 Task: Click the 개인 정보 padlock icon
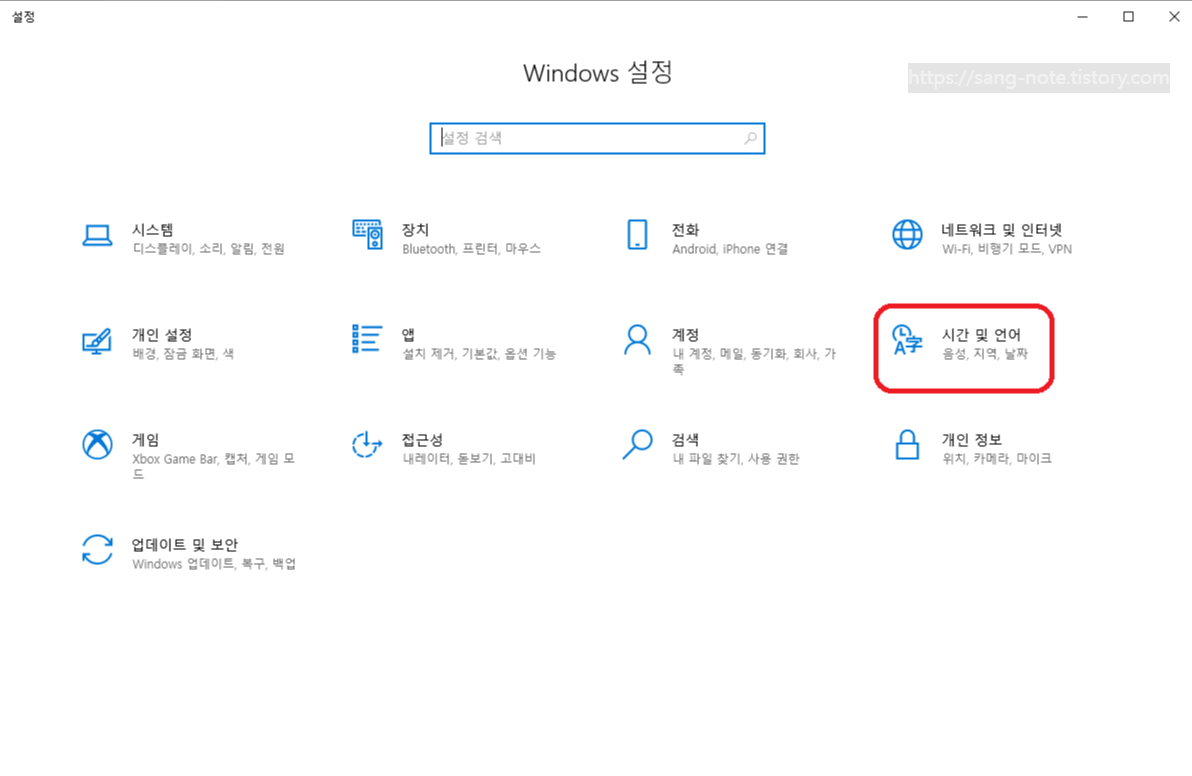[907, 445]
